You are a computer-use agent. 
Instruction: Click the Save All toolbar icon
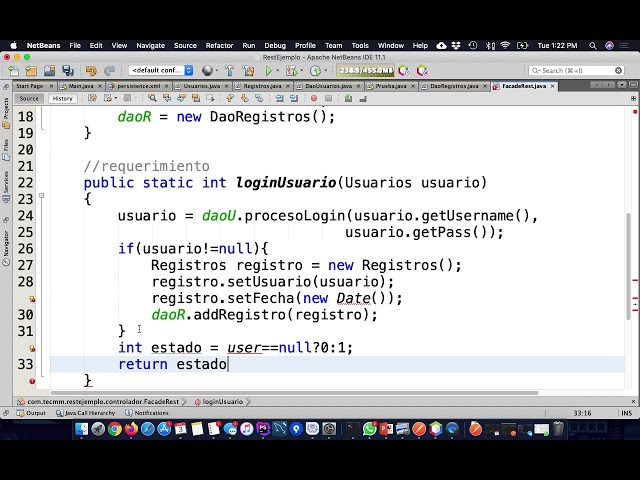point(68,71)
